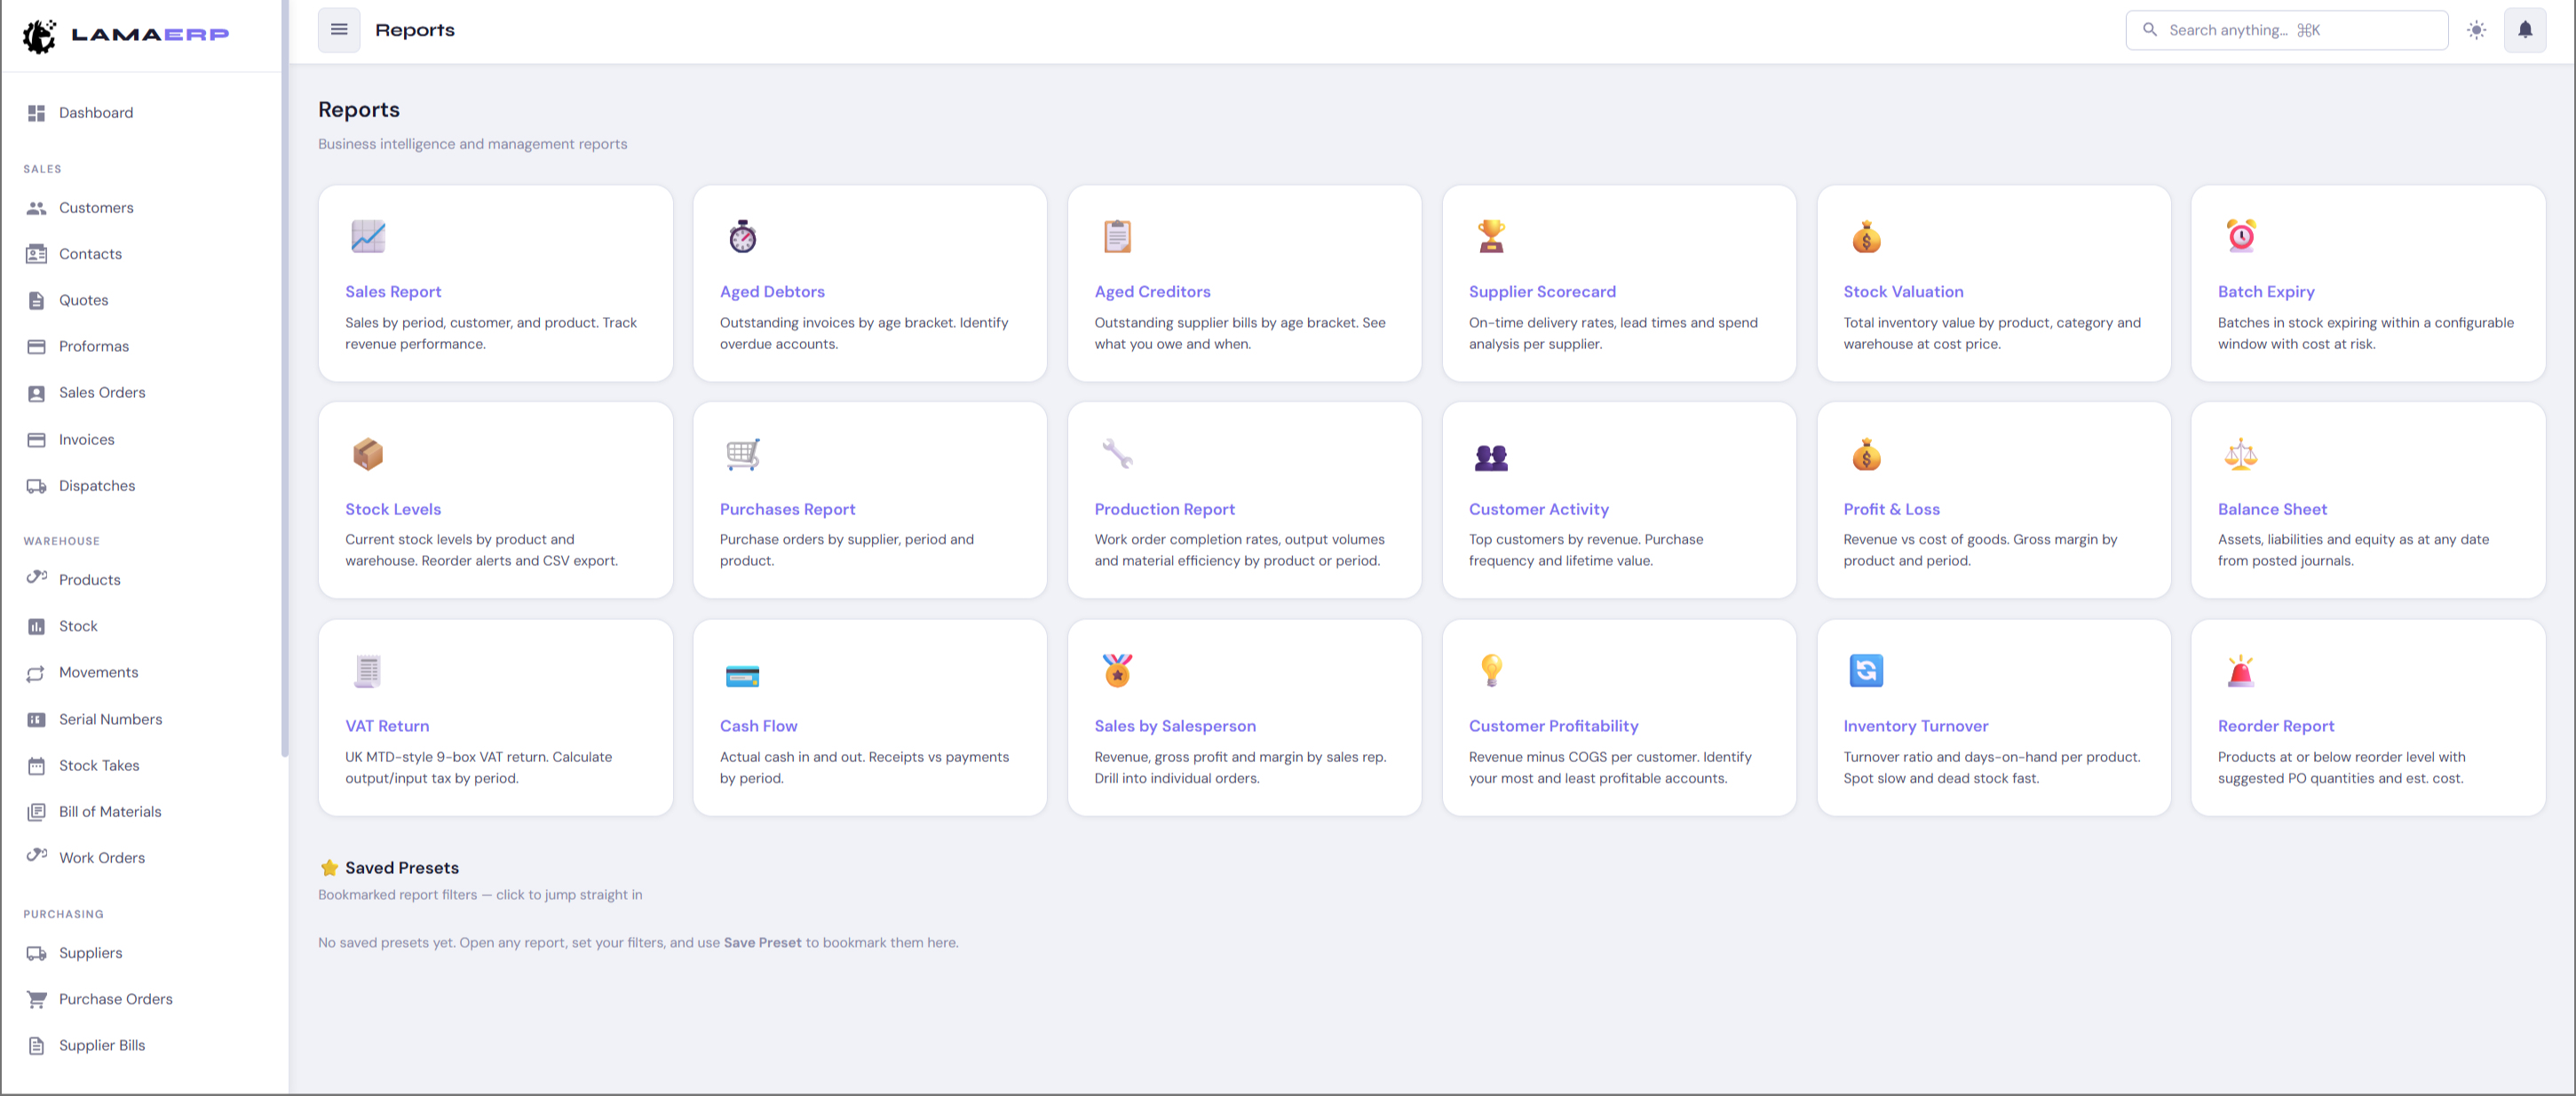Toggle the light/dark theme sun icon
Screen dimensions: 2576x1096
2476,30
